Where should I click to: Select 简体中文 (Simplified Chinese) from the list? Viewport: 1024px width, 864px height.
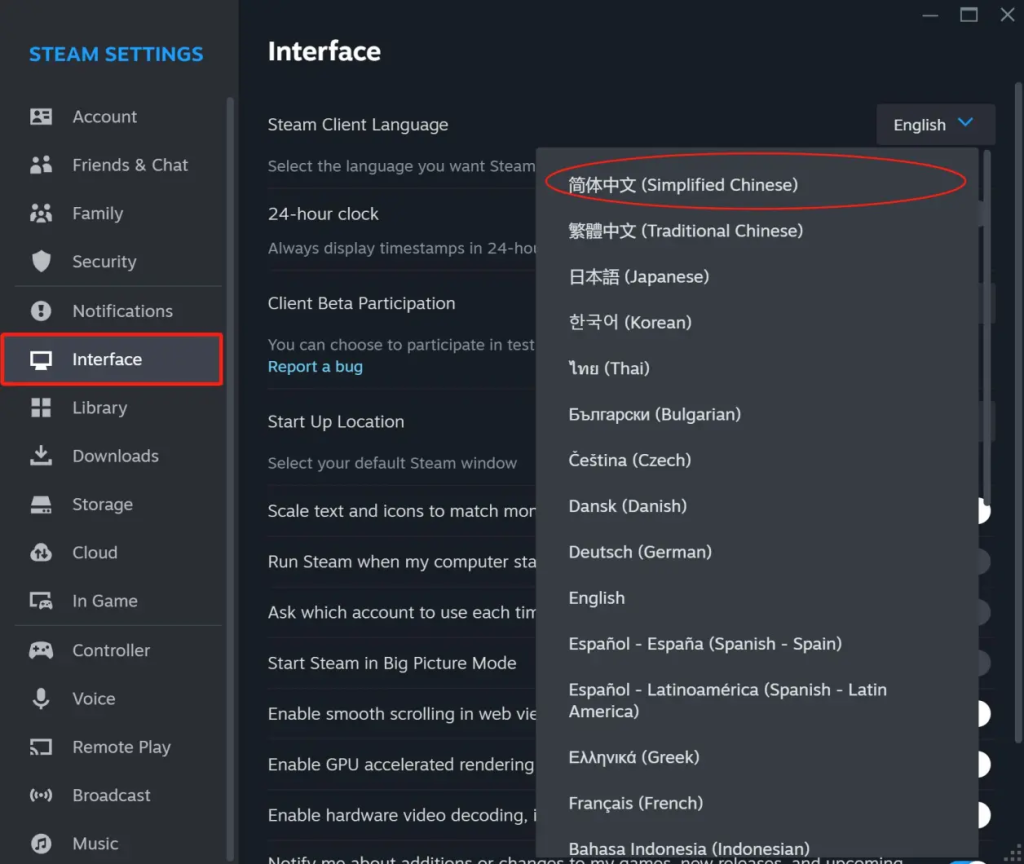(x=683, y=184)
